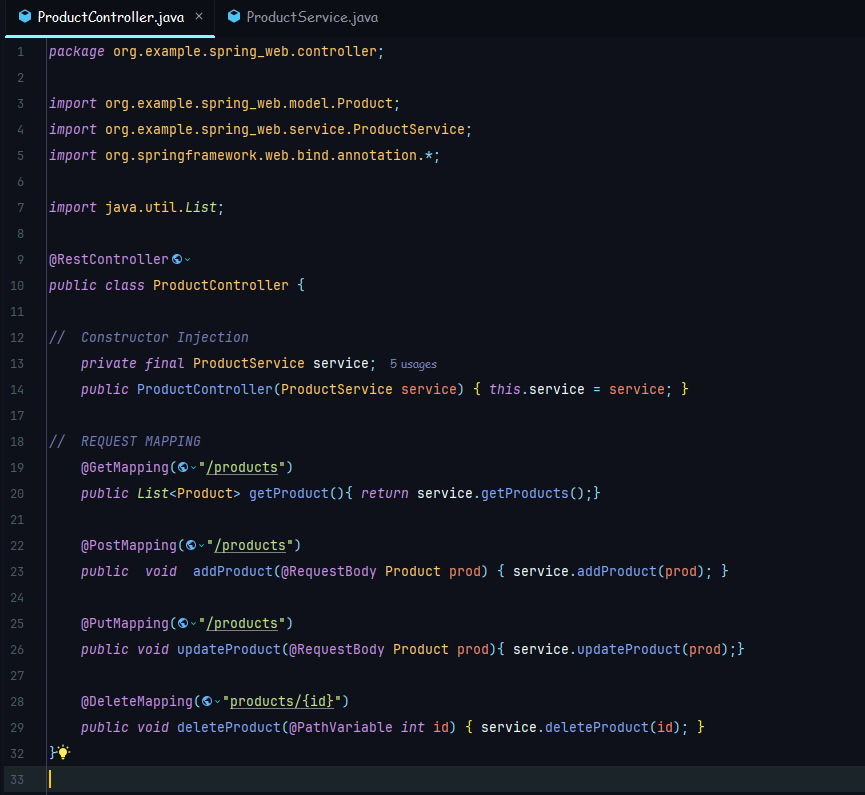The width and height of the screenshot is (865, 795).
Task: Close the ProductController.java tab
Action: click(x=199, y=17)
